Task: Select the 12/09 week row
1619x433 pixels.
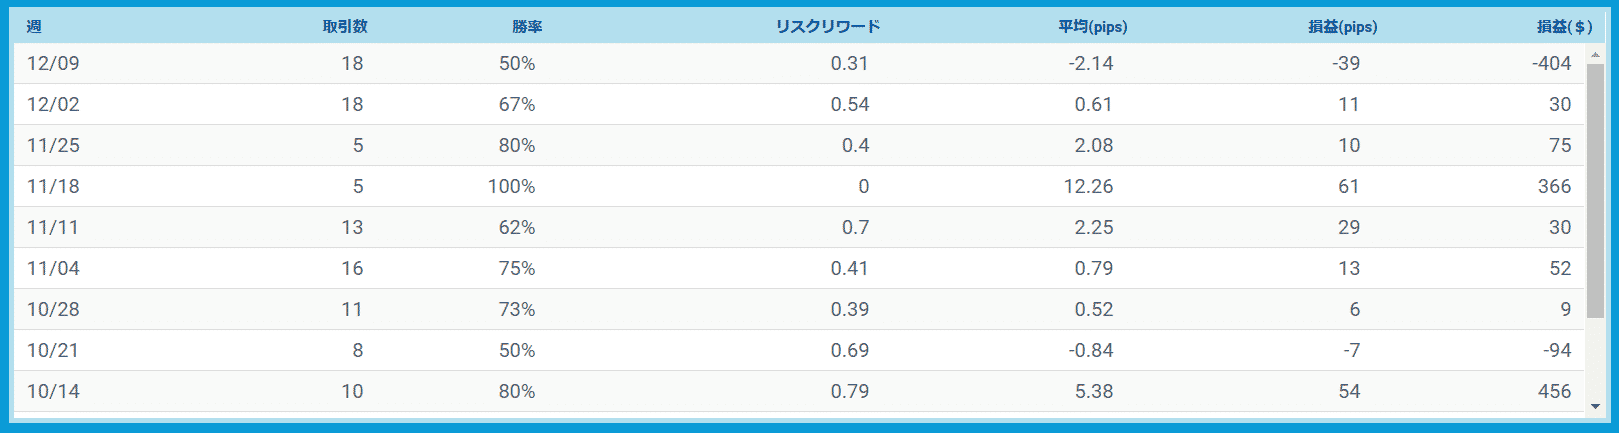Action: (799, 63)
